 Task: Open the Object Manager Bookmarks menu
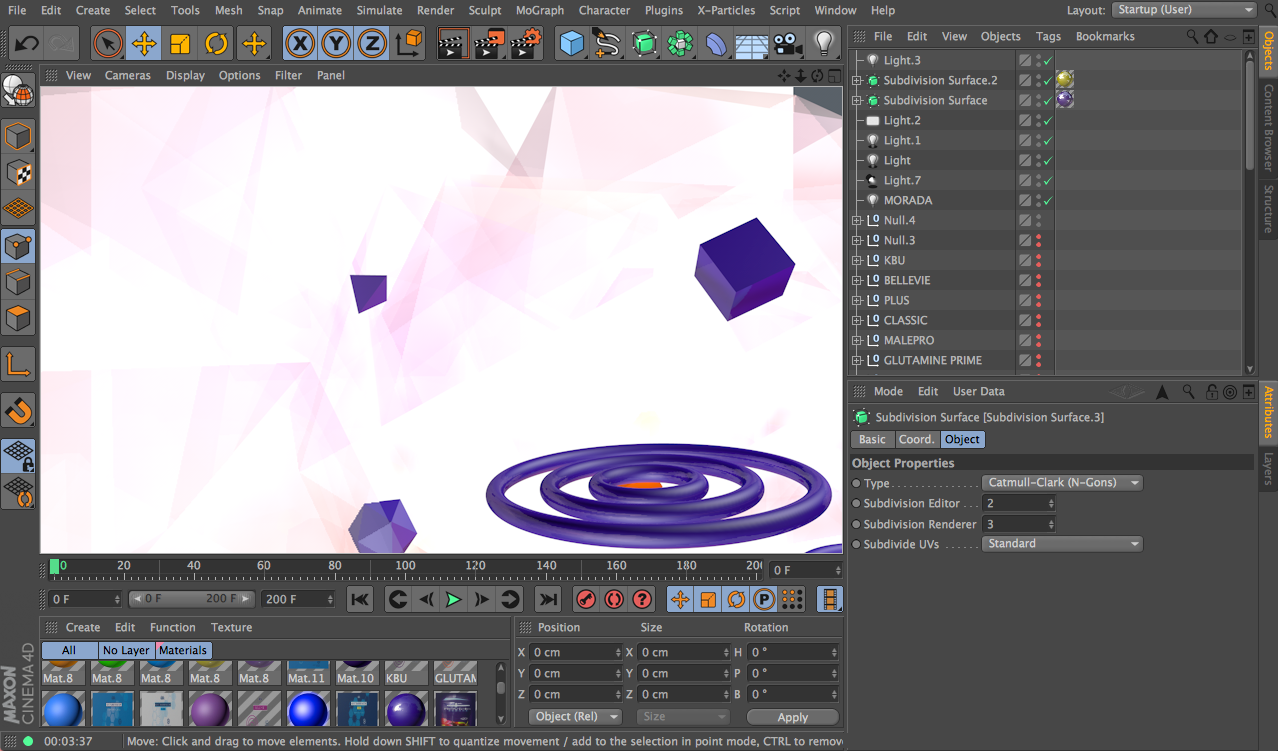[x=1105, y=36]
